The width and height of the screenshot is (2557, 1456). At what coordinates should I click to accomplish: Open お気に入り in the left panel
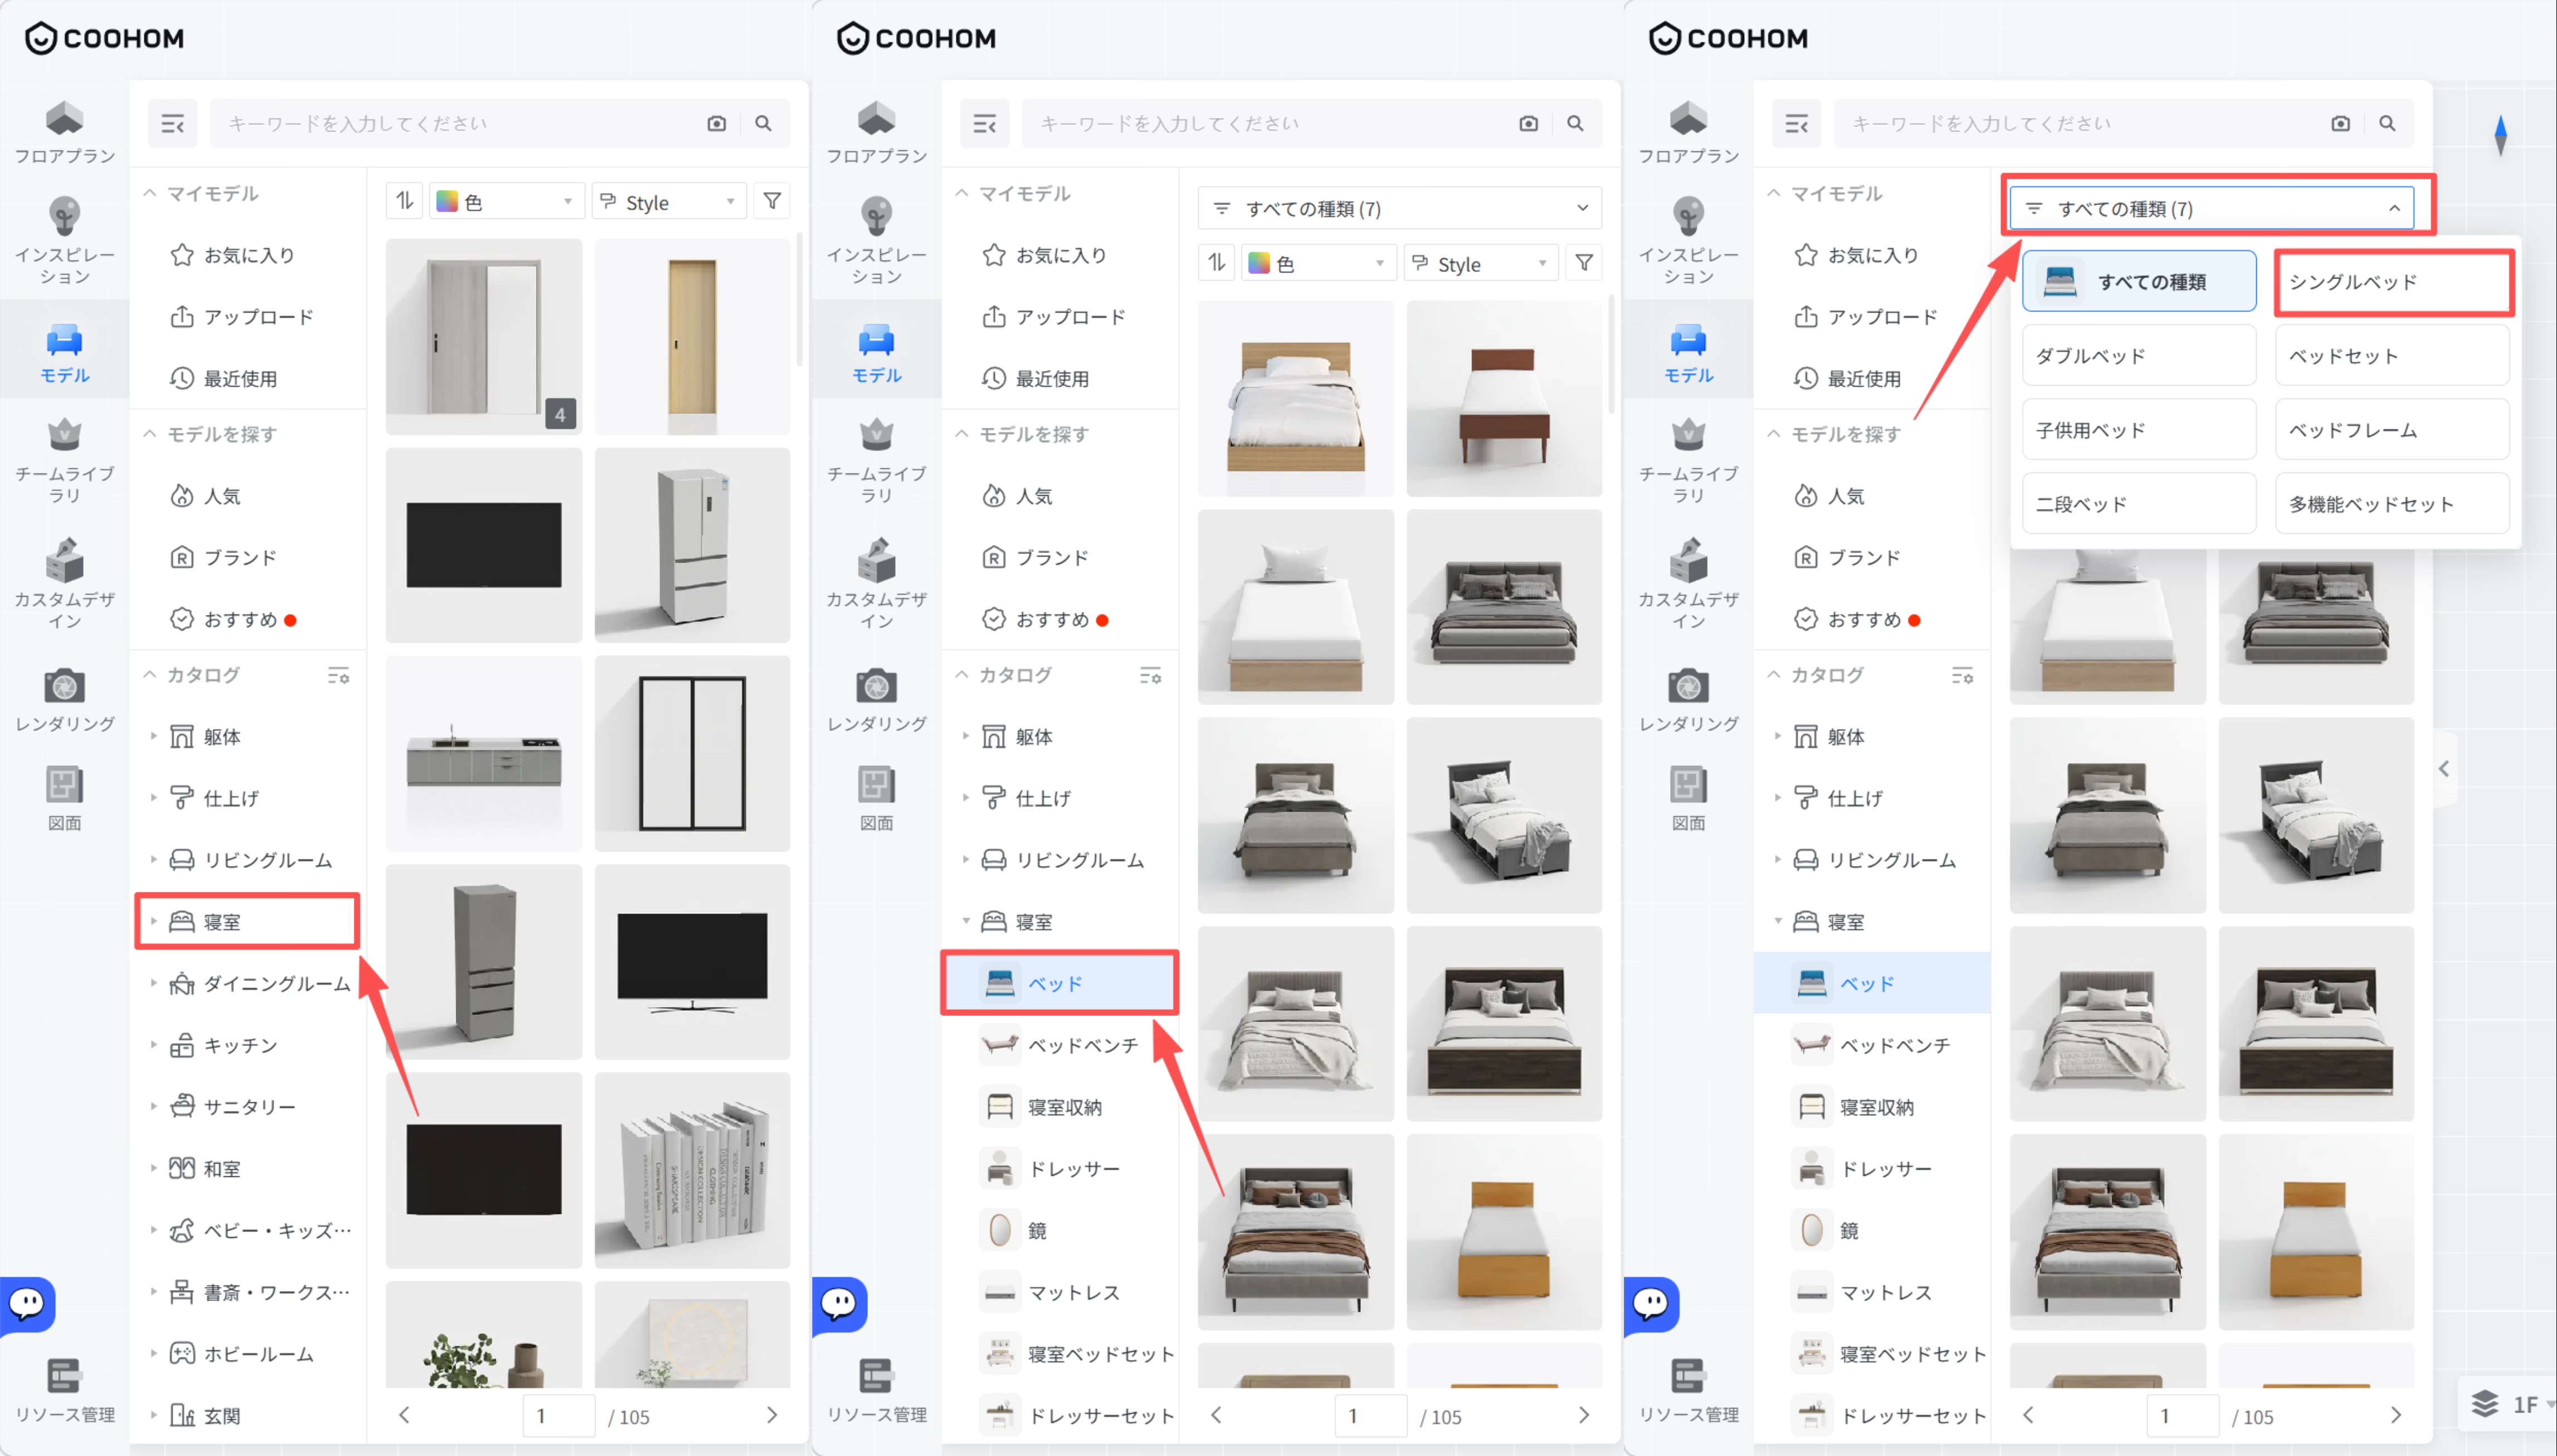coord(247,255)
